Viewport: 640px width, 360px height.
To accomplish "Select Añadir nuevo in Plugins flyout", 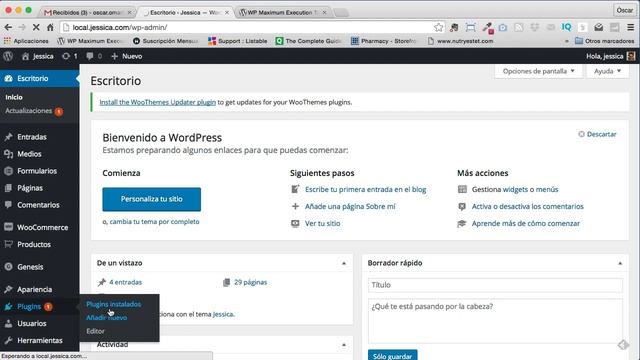I will coord(107,318).
